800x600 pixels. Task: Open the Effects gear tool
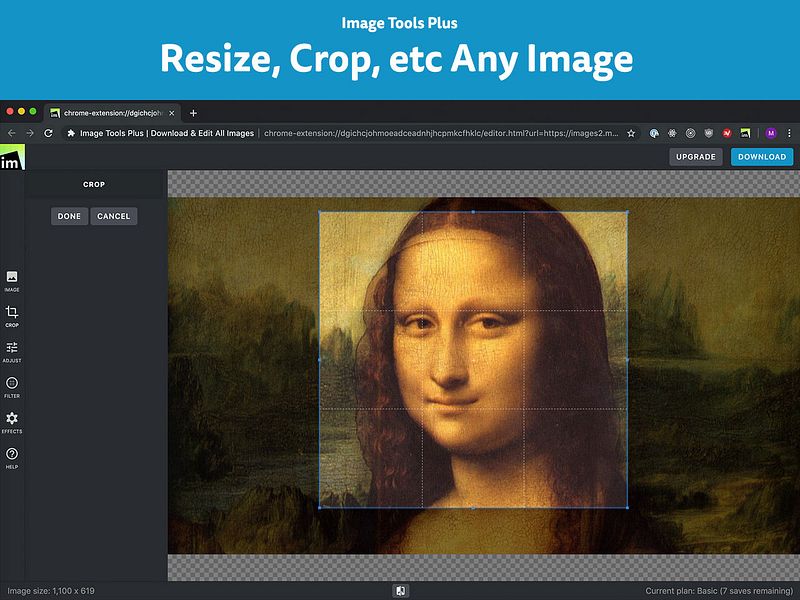(x=12, y=423)
